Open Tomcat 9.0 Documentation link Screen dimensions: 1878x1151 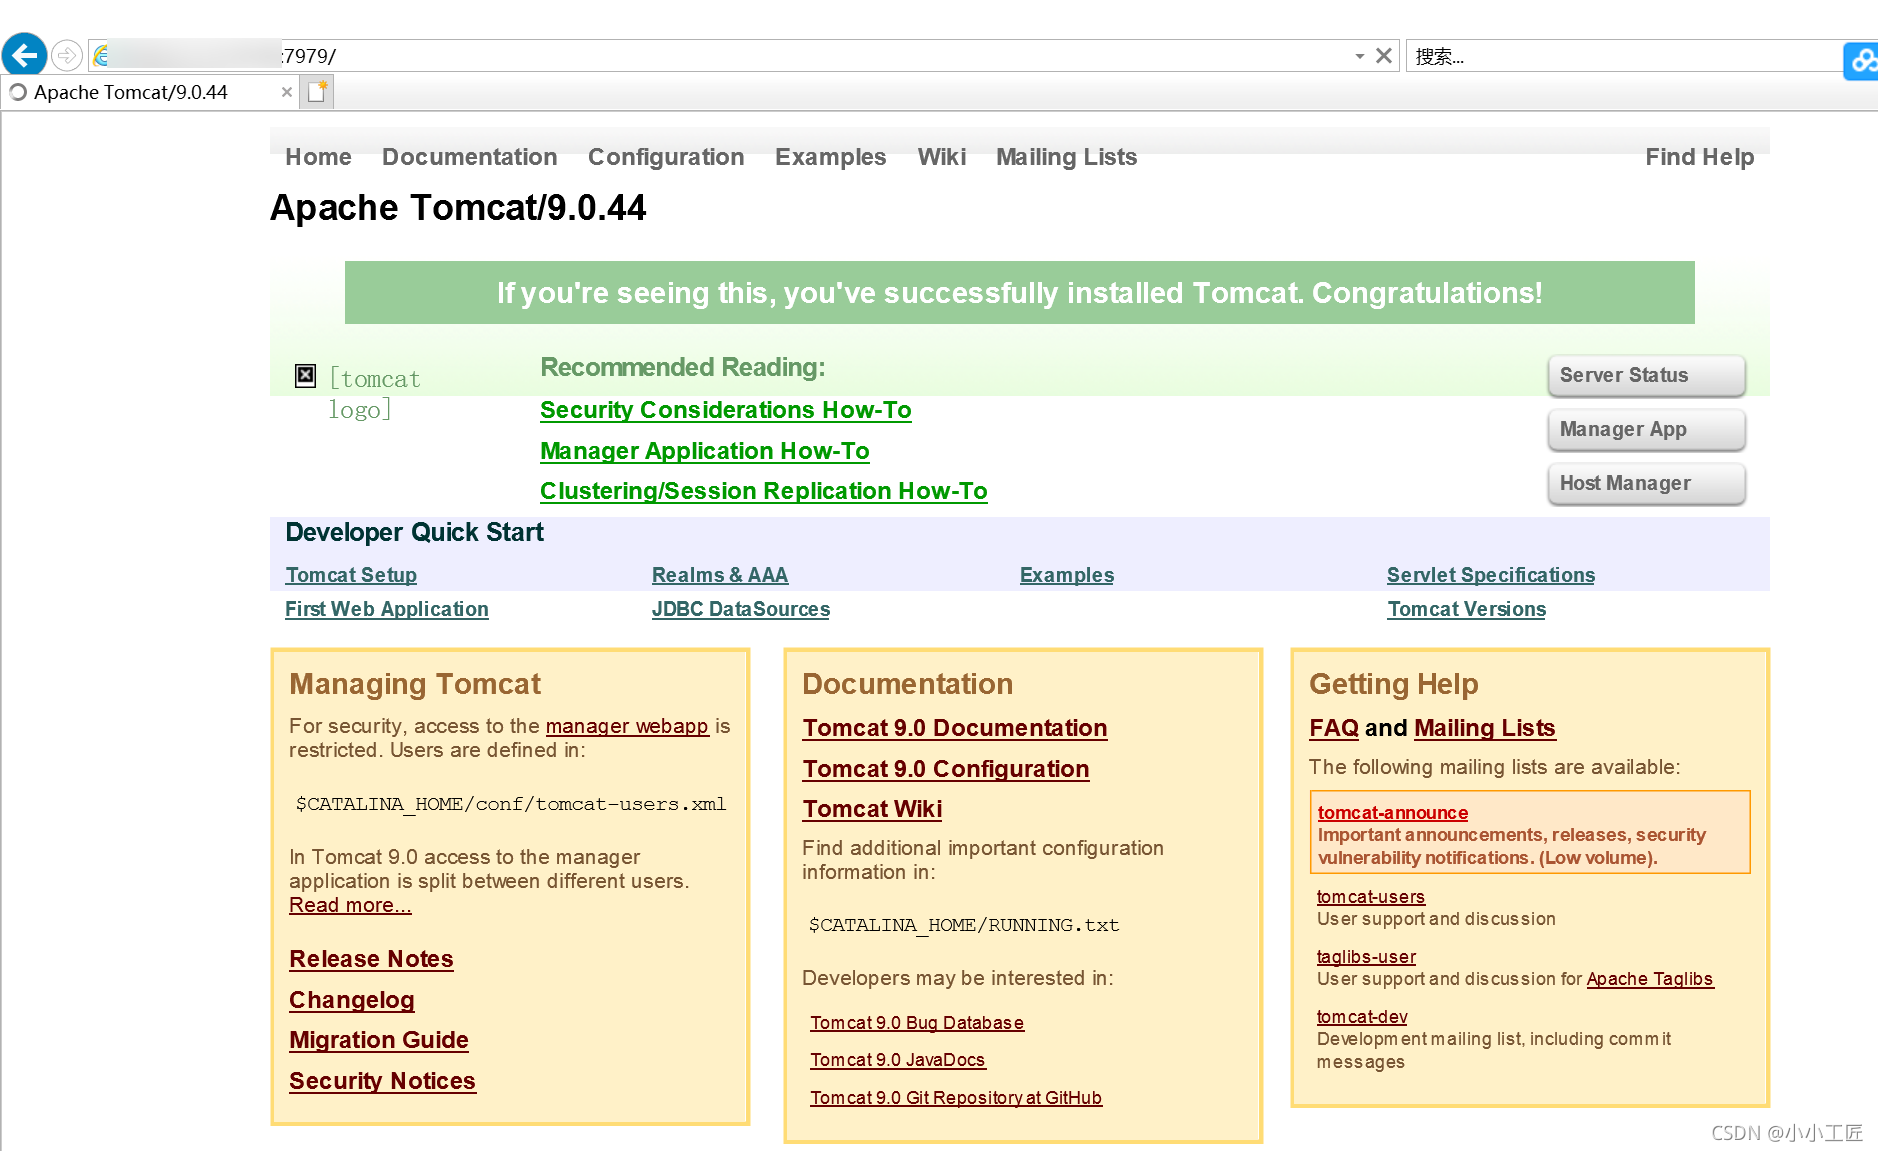click(x=954, y=728)
